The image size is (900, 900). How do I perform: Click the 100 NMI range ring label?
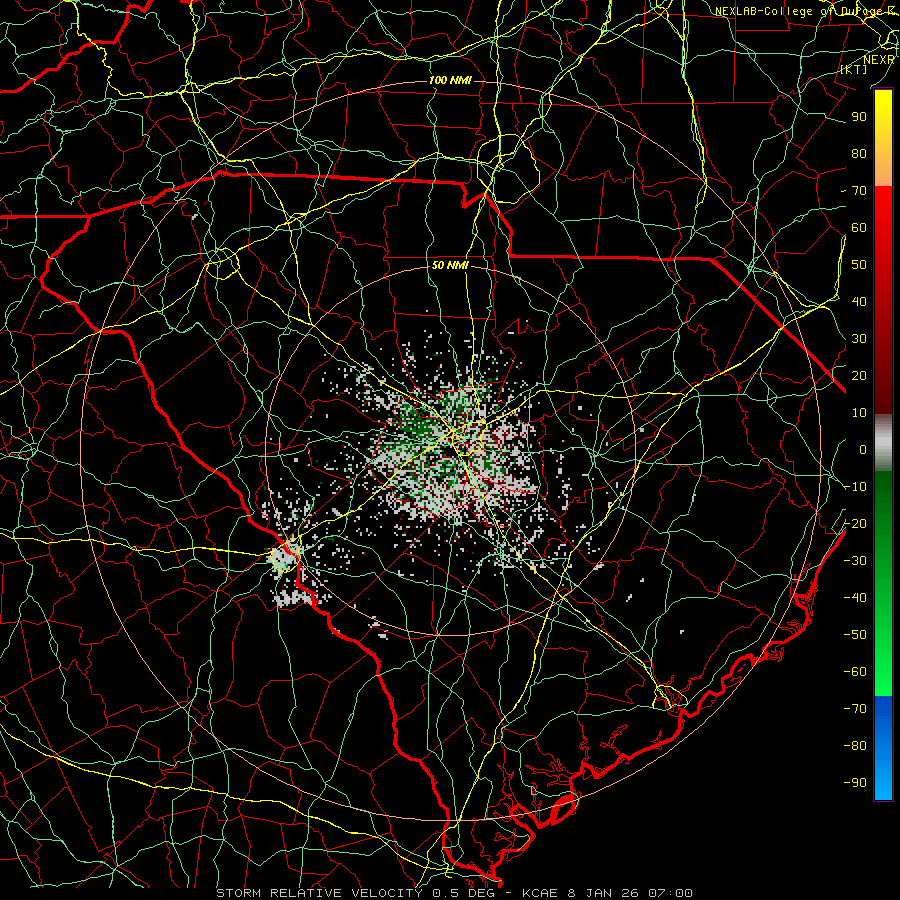[x=450, y=80]
